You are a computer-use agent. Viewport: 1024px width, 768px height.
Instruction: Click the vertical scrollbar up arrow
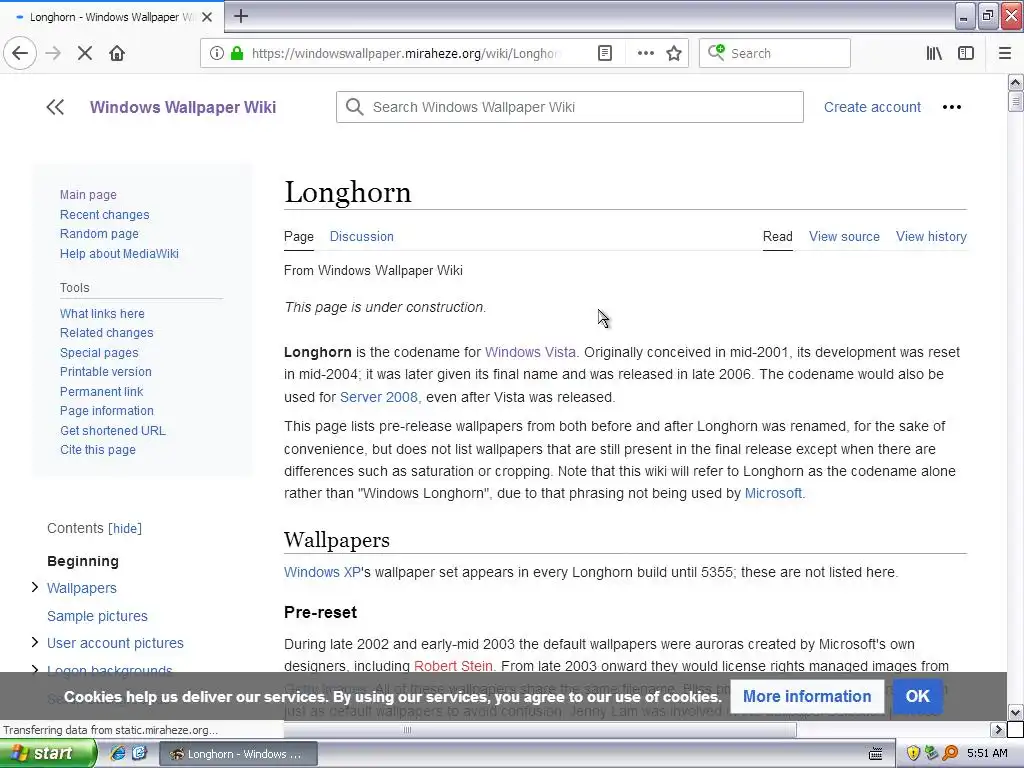pos(1015,82)
